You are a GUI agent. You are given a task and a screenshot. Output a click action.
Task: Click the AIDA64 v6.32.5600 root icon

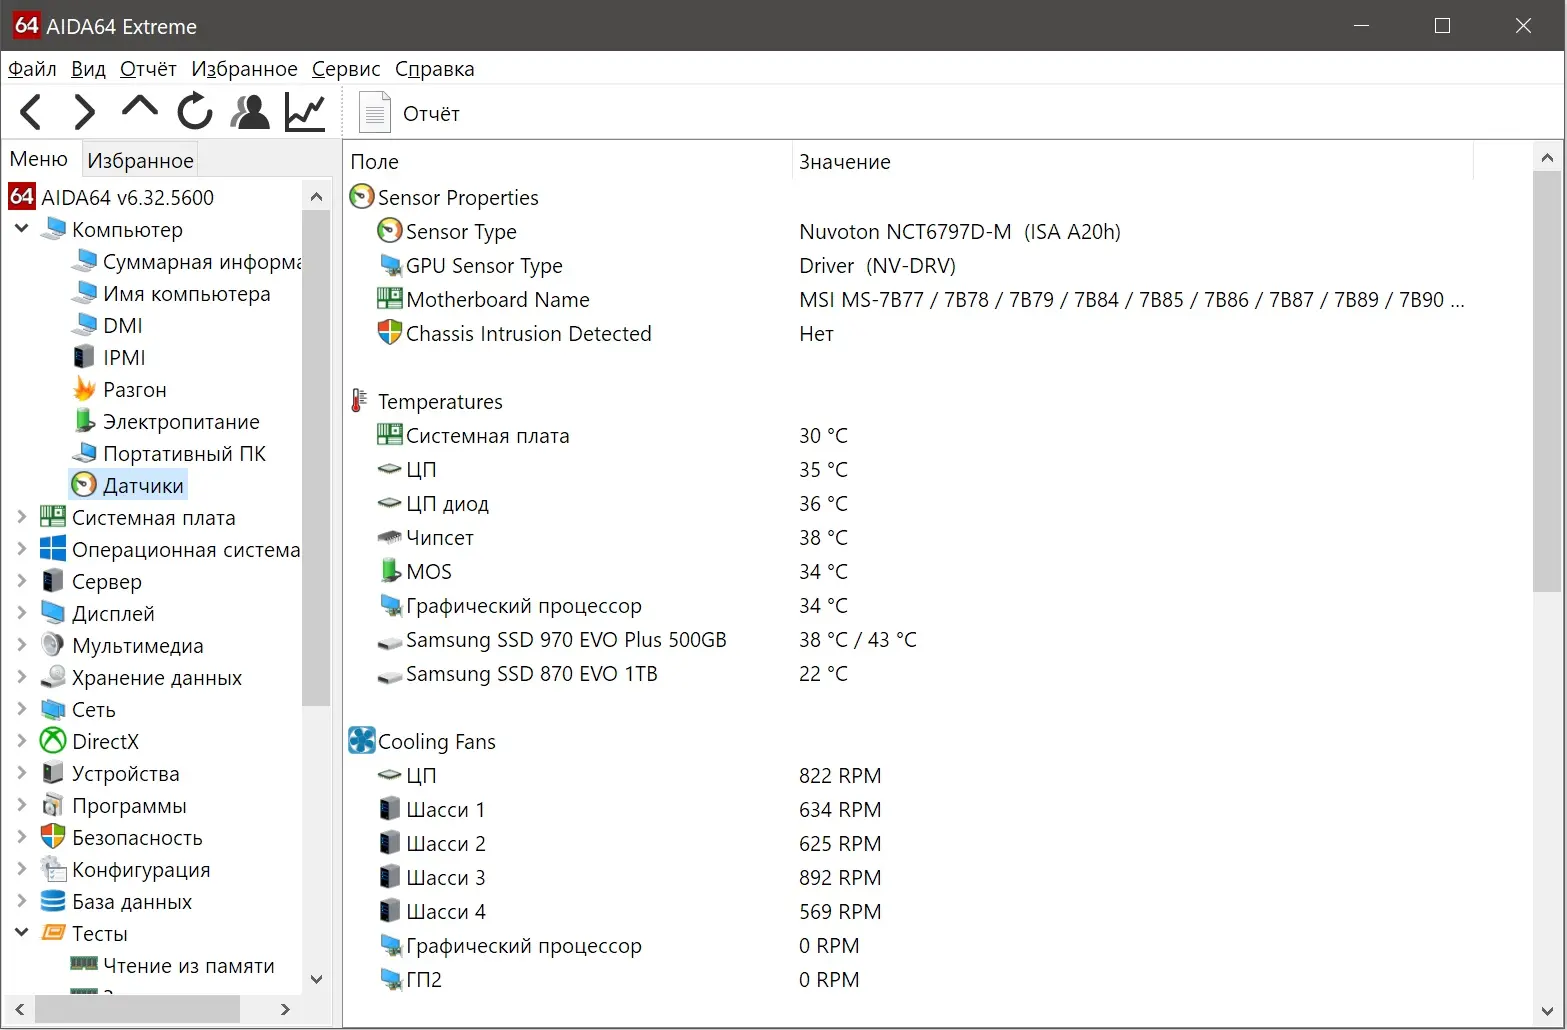point(22,197)
